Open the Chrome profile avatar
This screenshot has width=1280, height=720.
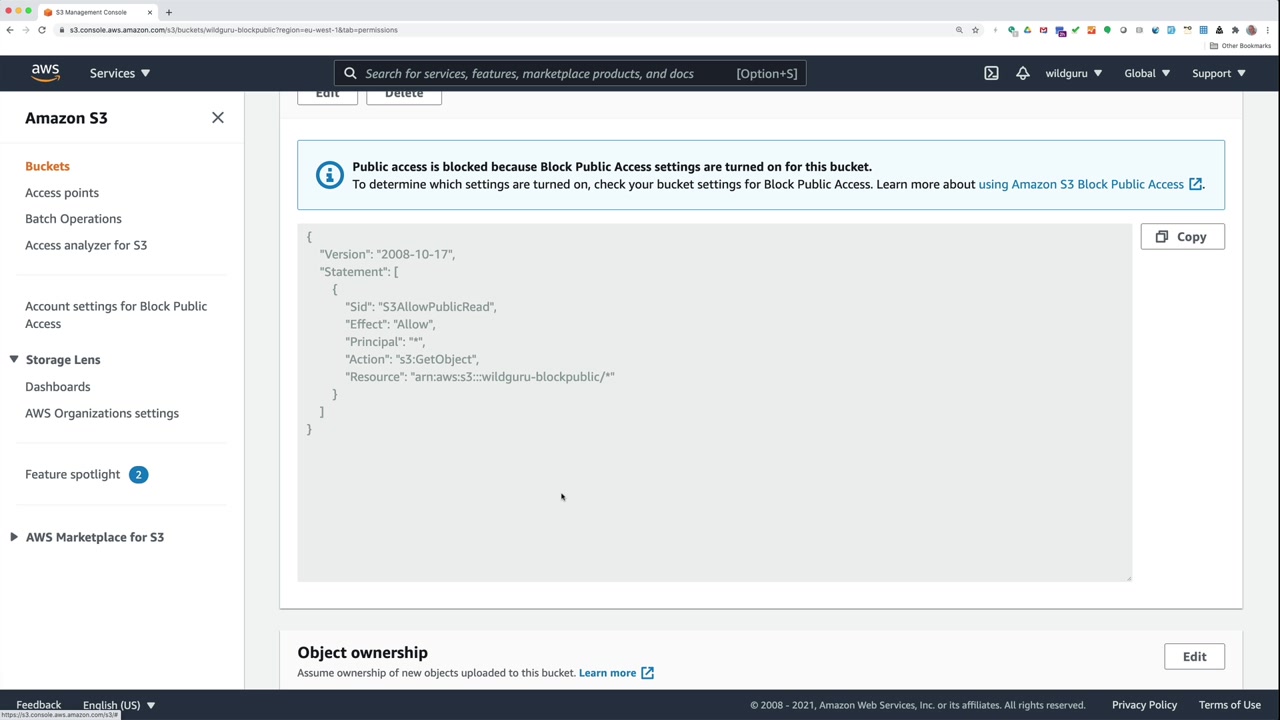[1251, 30]
